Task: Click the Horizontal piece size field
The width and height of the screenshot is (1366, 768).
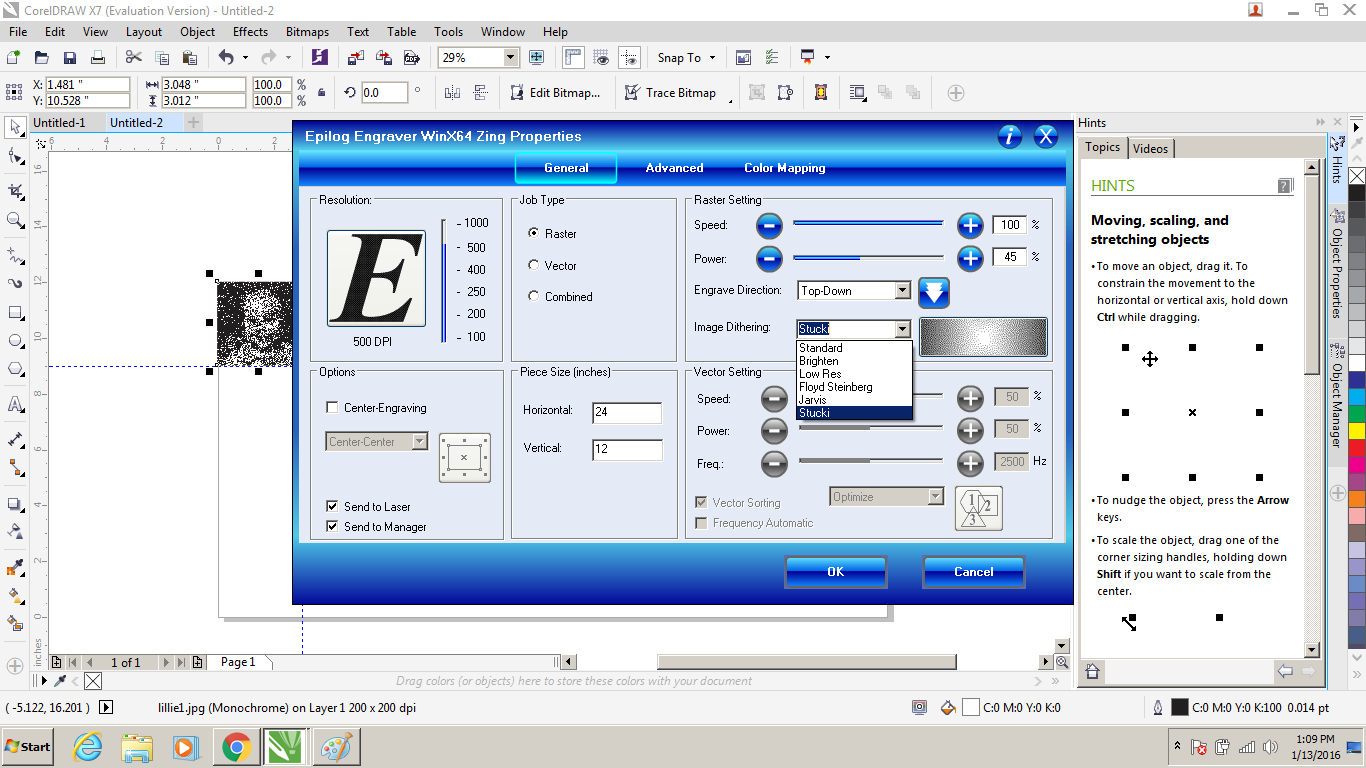Action: (x=627, y=413)
